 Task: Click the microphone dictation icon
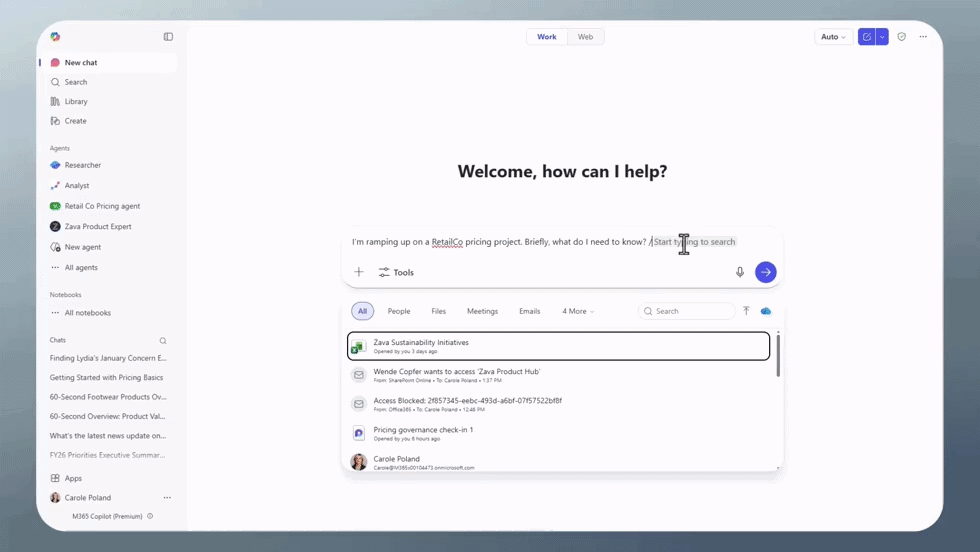click(x=740, y=272)
